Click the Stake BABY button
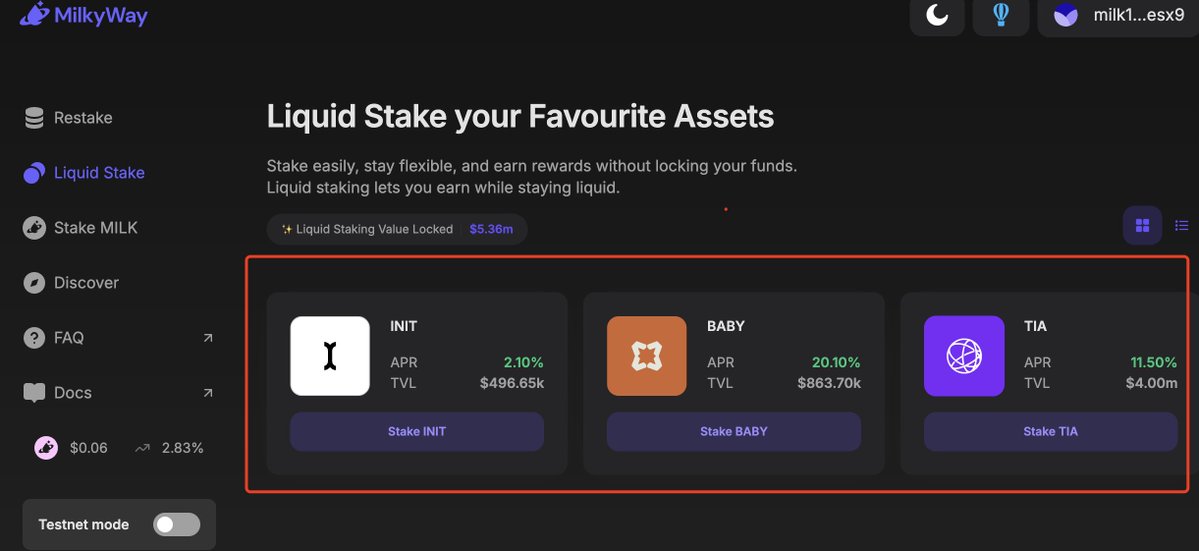1199x551 pixels. (x=734, y=432)
